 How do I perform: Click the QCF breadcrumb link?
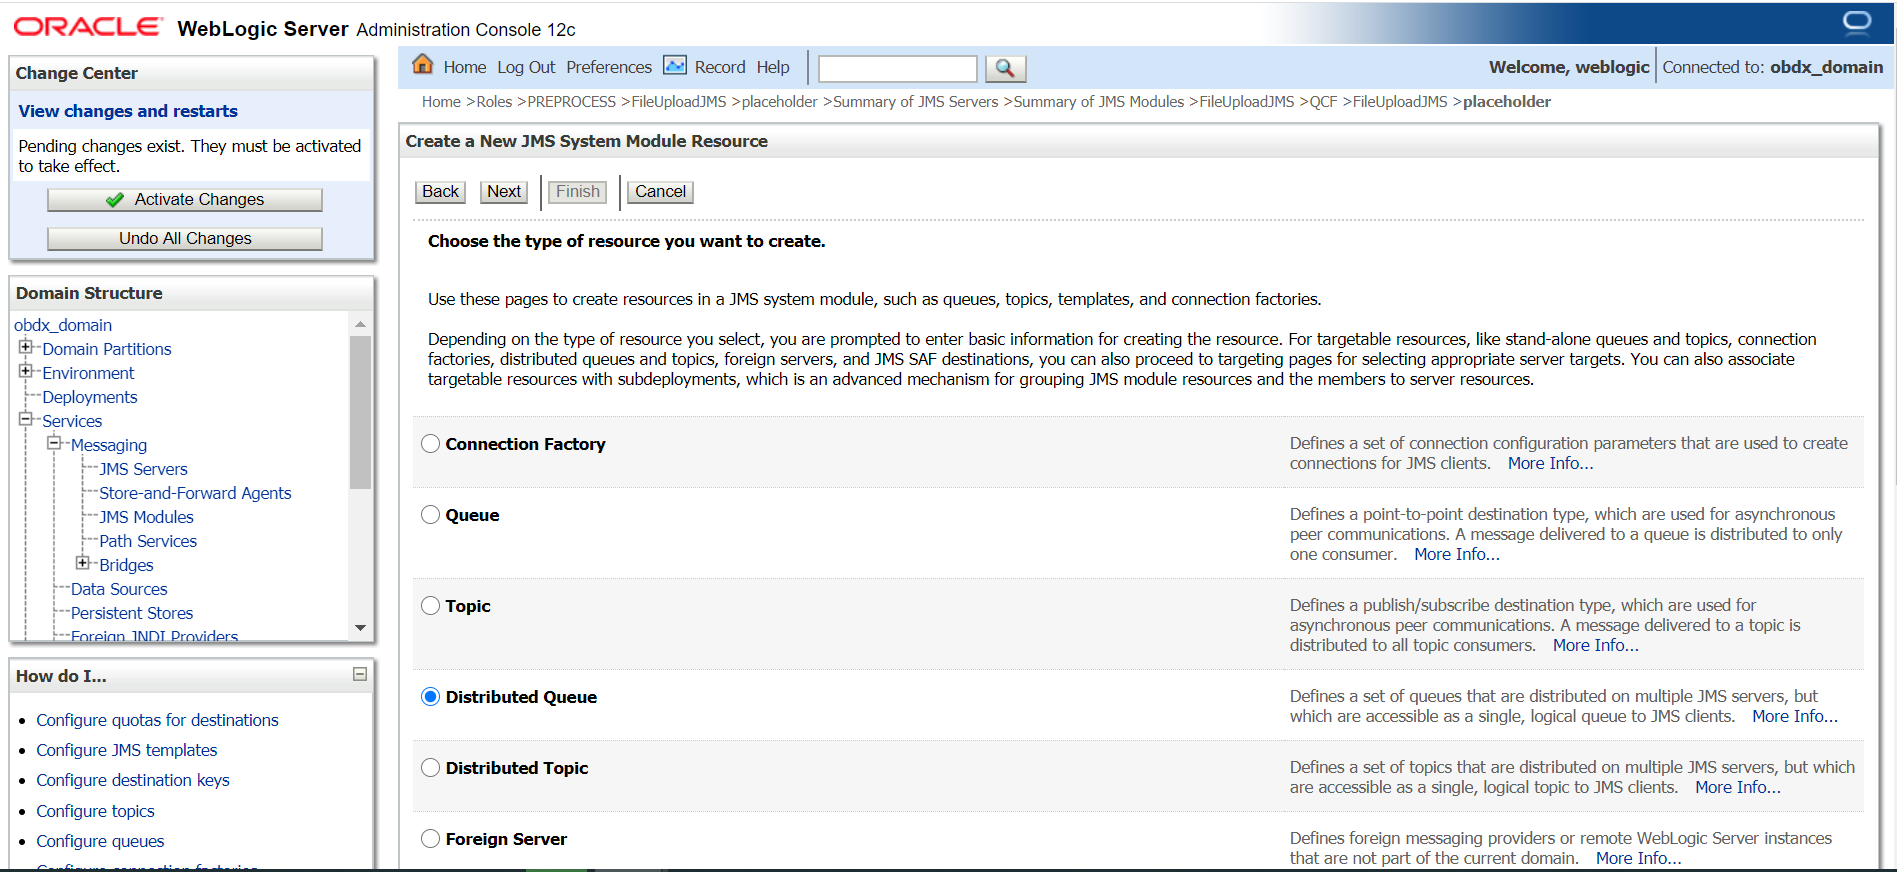1323,102
